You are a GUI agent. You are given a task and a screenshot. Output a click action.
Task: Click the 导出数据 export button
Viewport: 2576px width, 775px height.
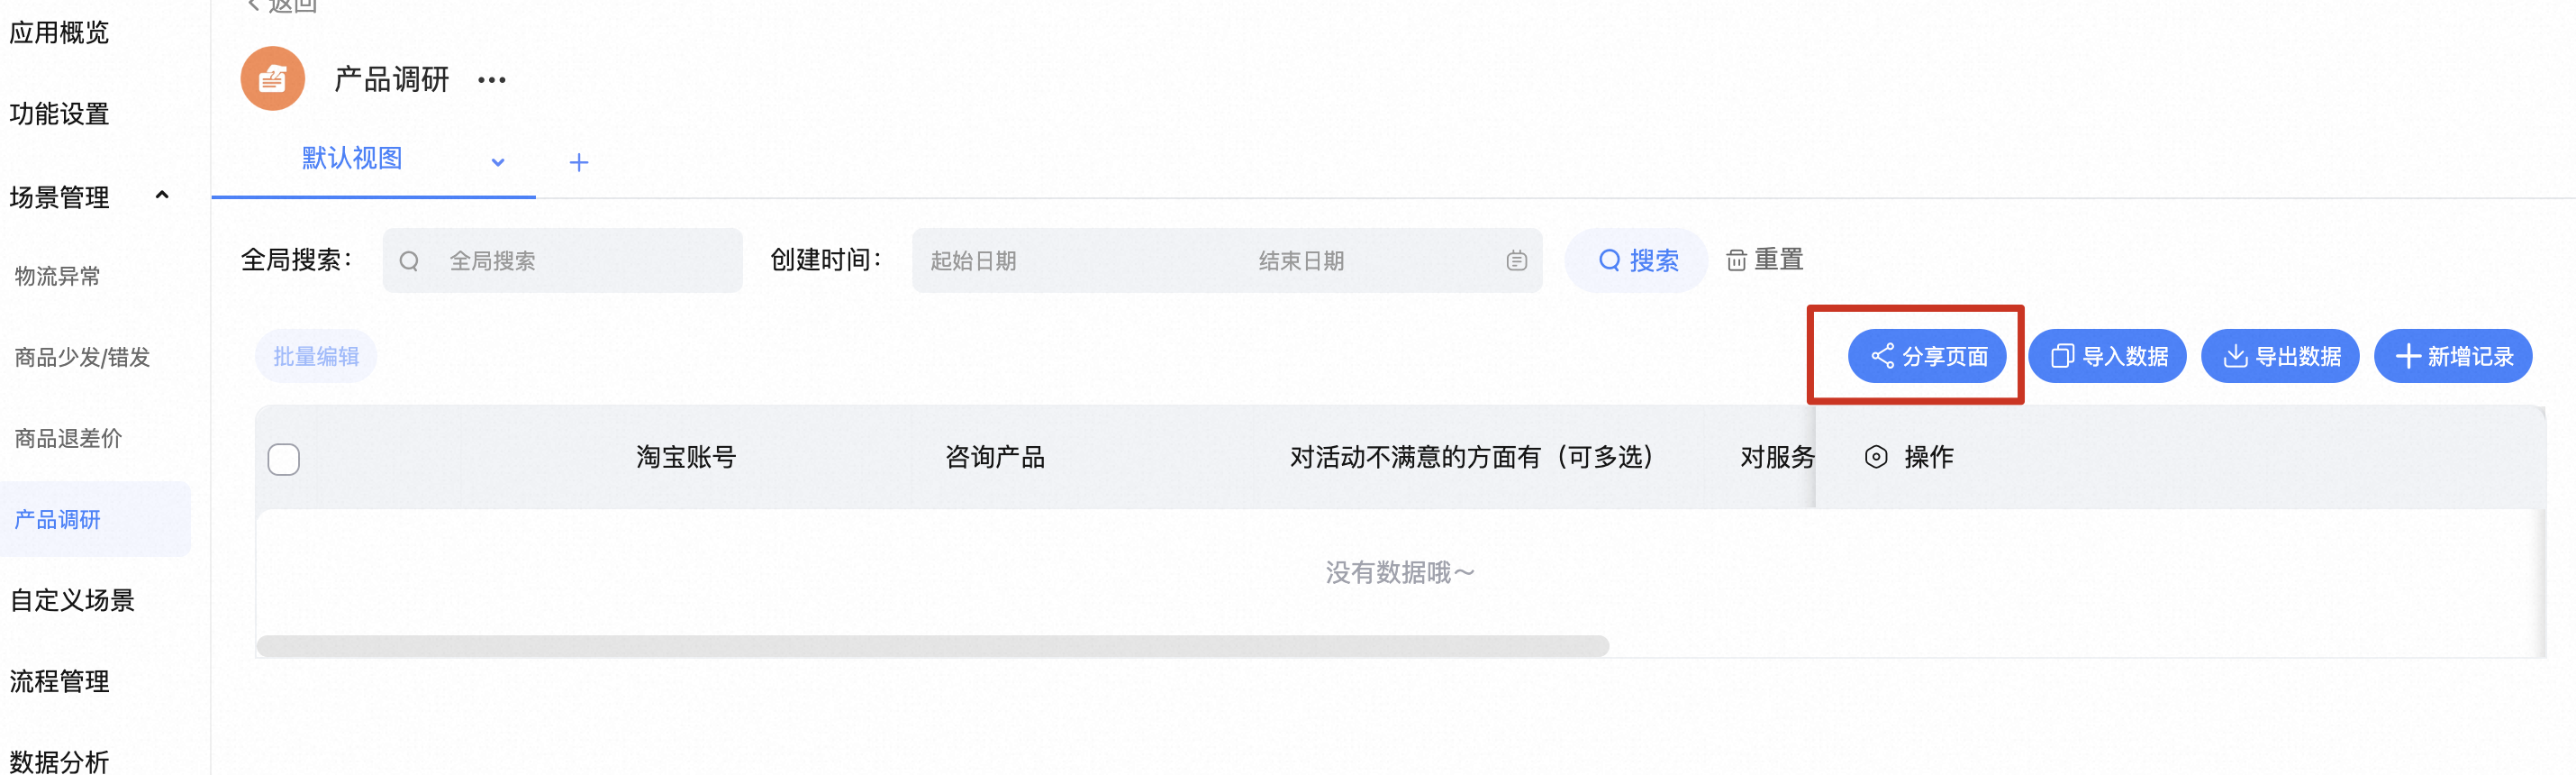2280,356
